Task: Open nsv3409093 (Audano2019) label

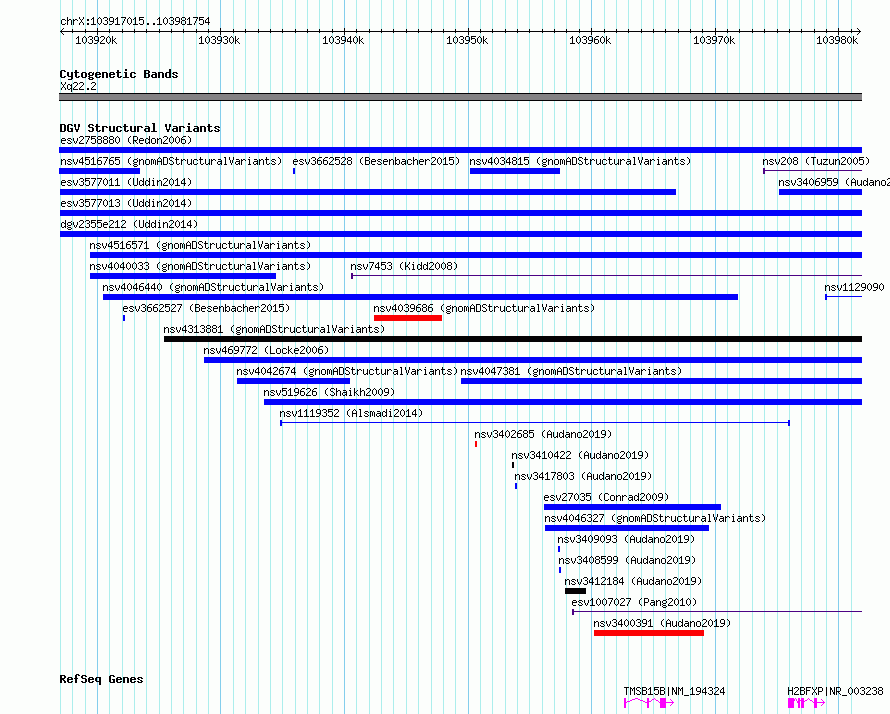Action: 626,539
